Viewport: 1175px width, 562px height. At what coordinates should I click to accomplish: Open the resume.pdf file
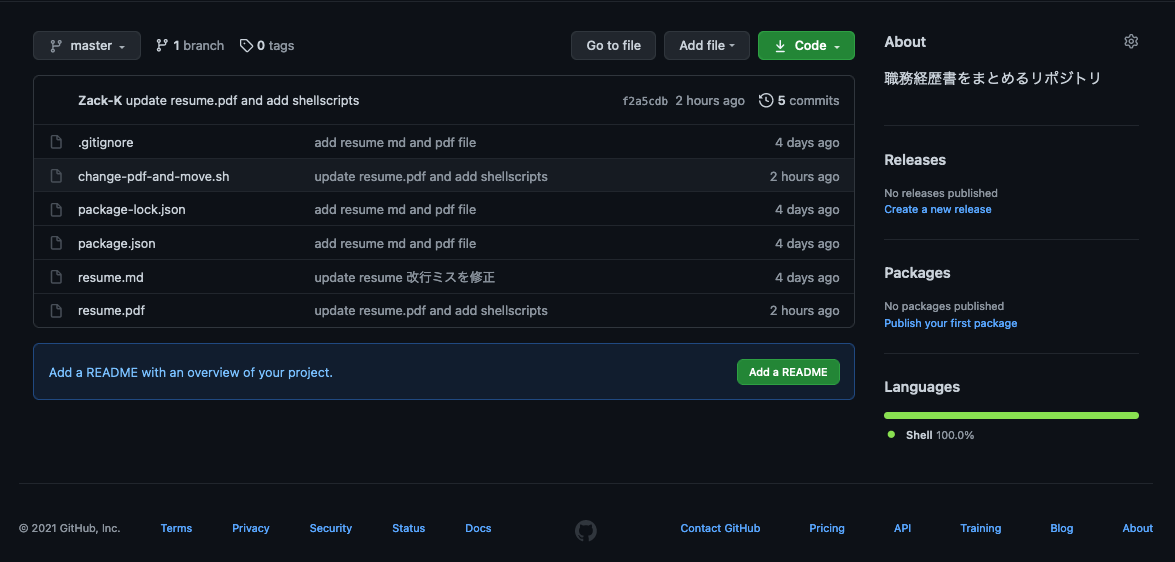pyautogui.click(x=111, y=310)
